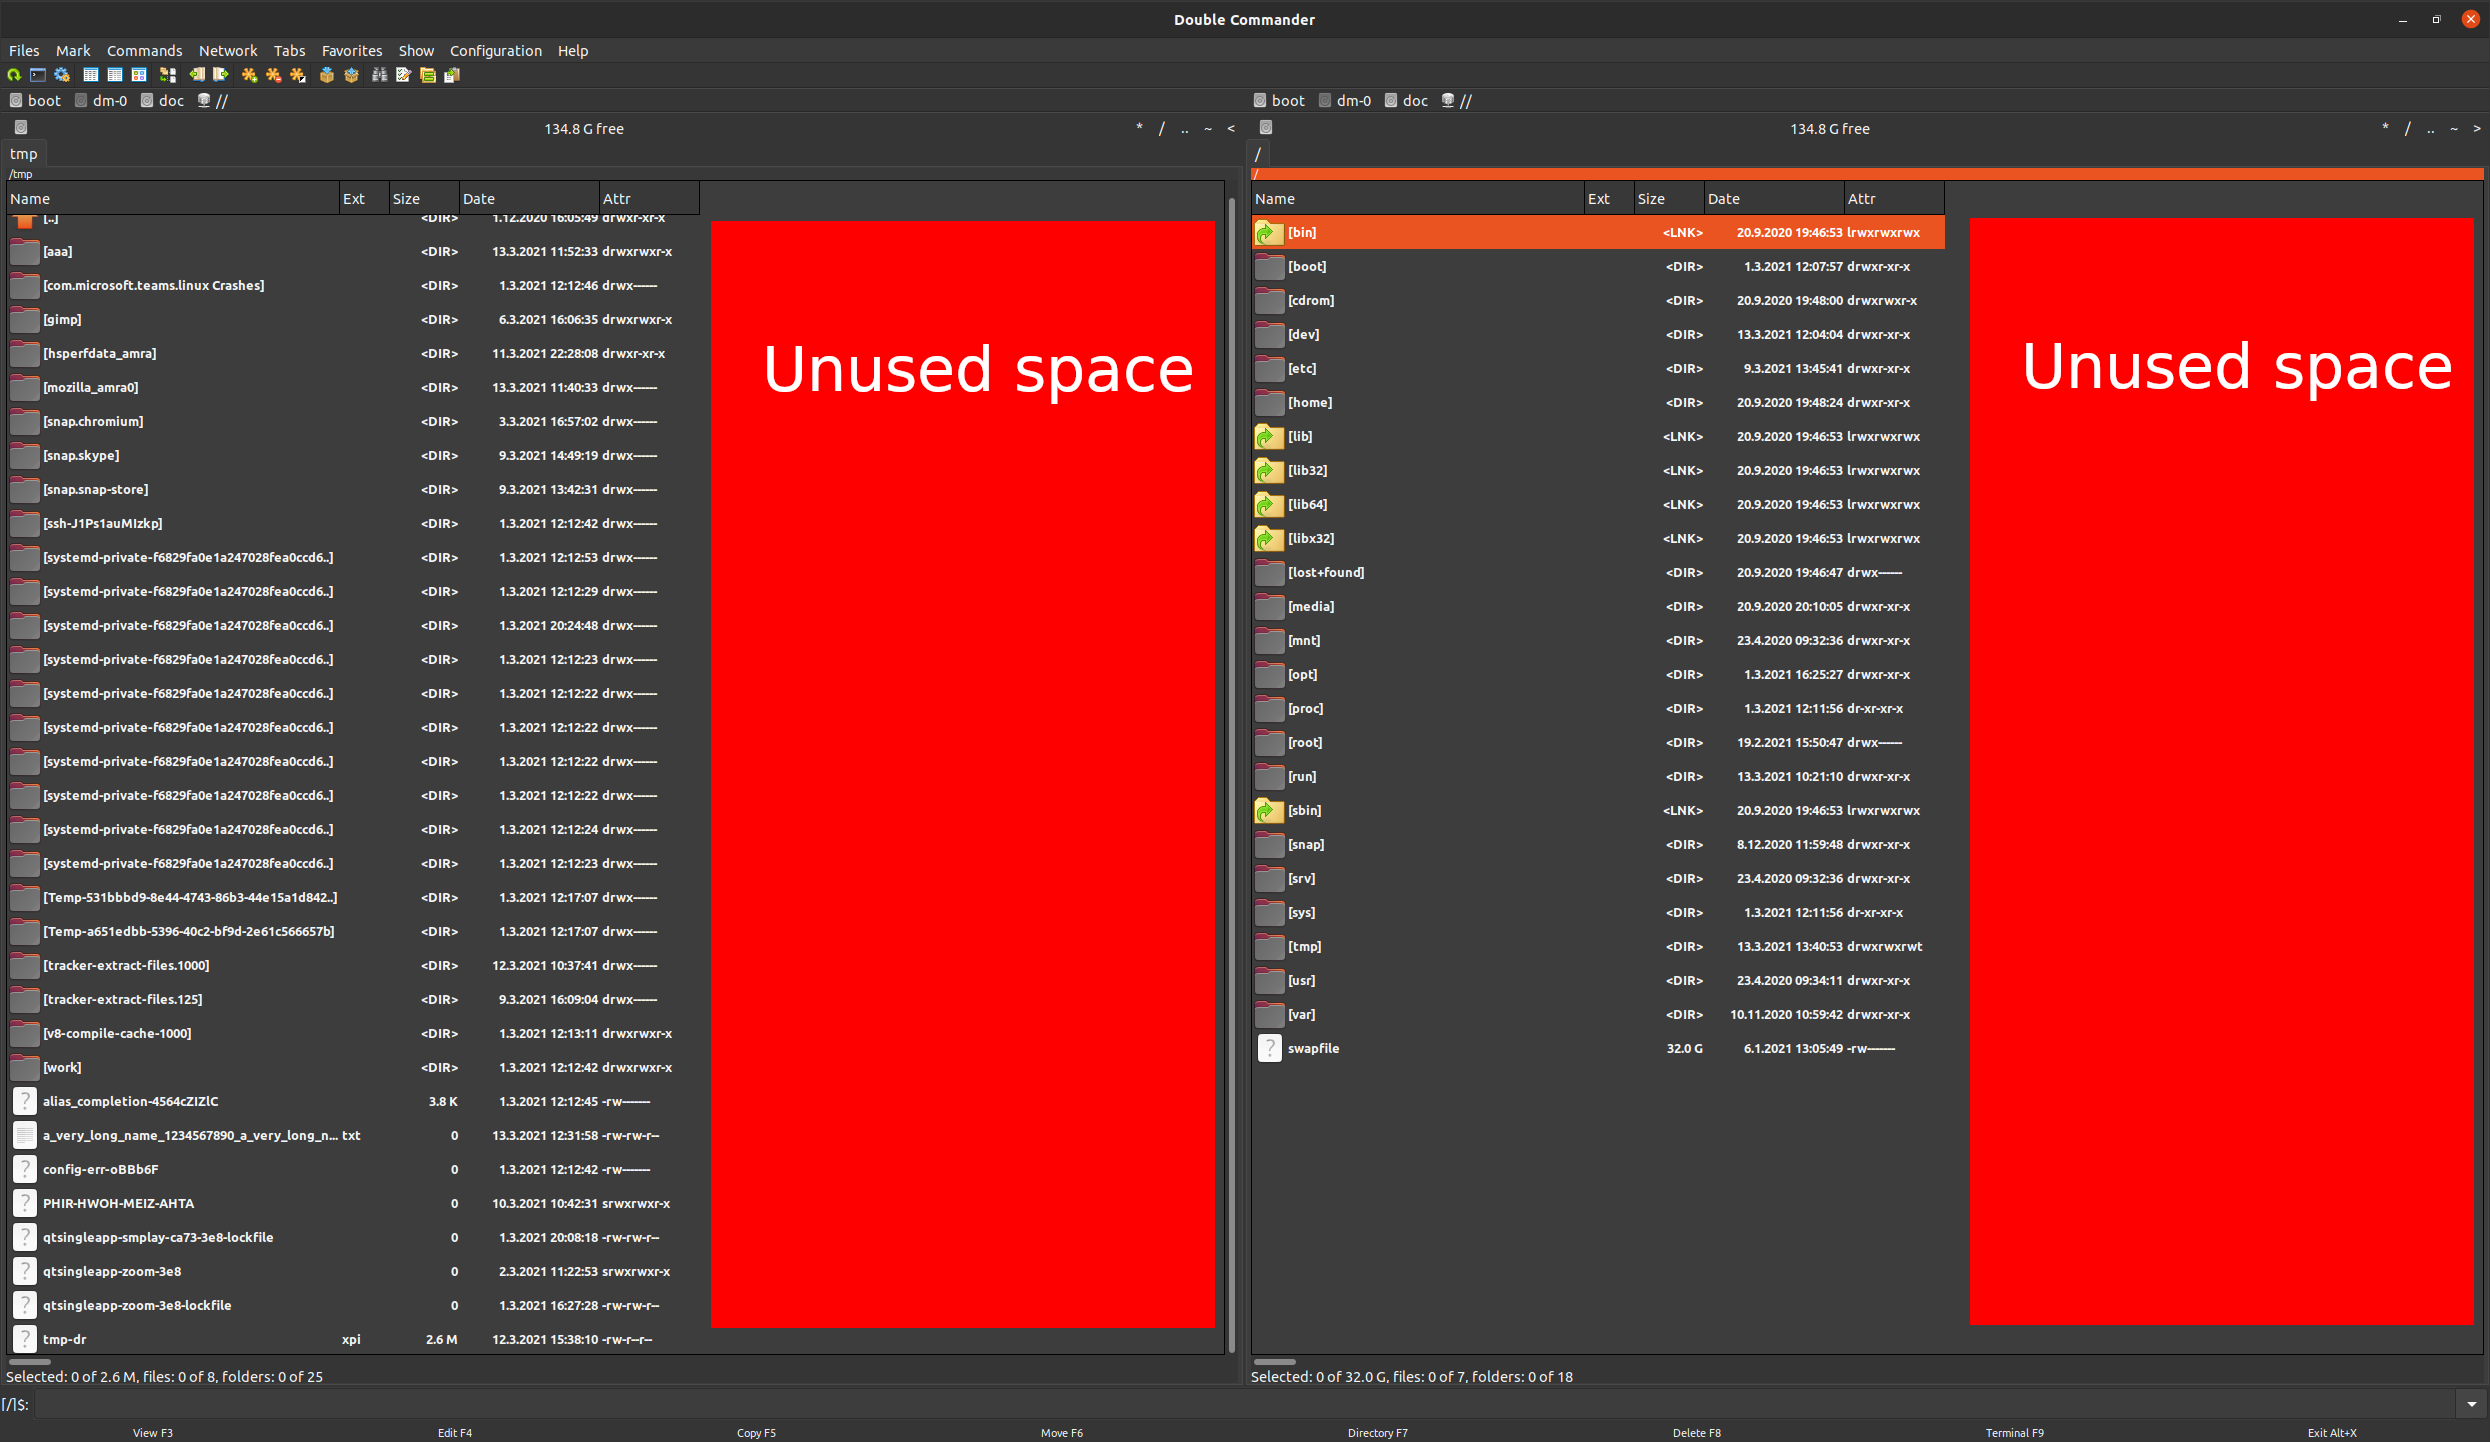The height and width of the screenshot is (1442, 2490).
Task: Click the View F3 button
Action: [x=153, y=1433]
